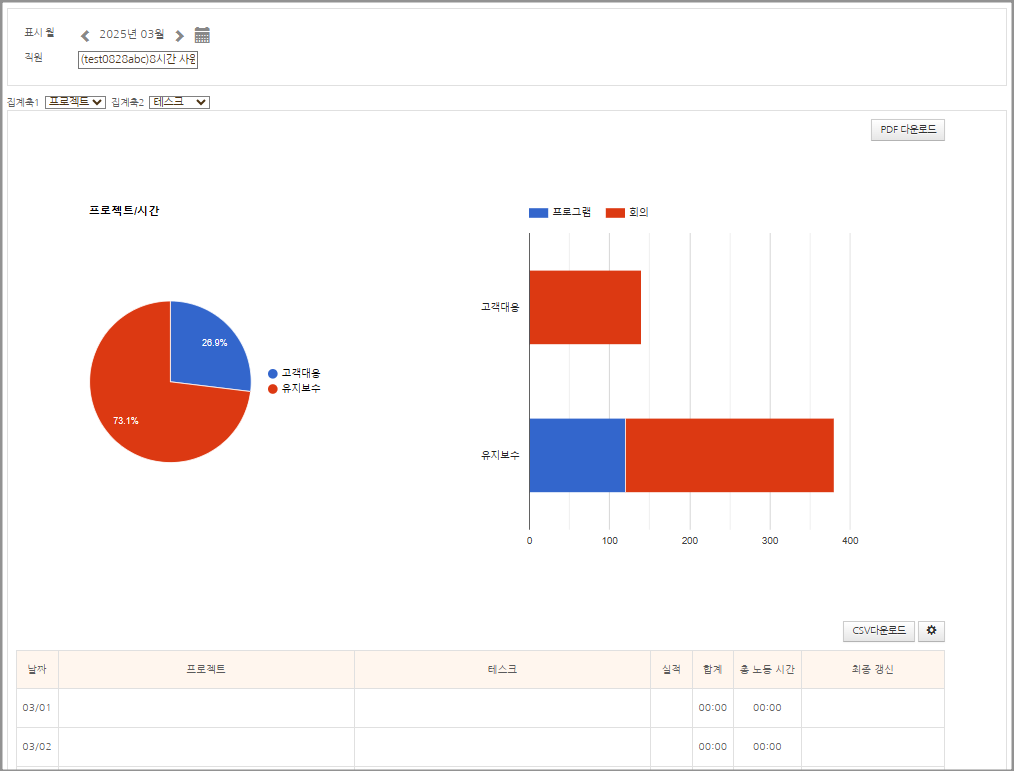Click the employee name input field
Image resolution: width=1014 pixels, height=771 pixels.
click(138, 59)
